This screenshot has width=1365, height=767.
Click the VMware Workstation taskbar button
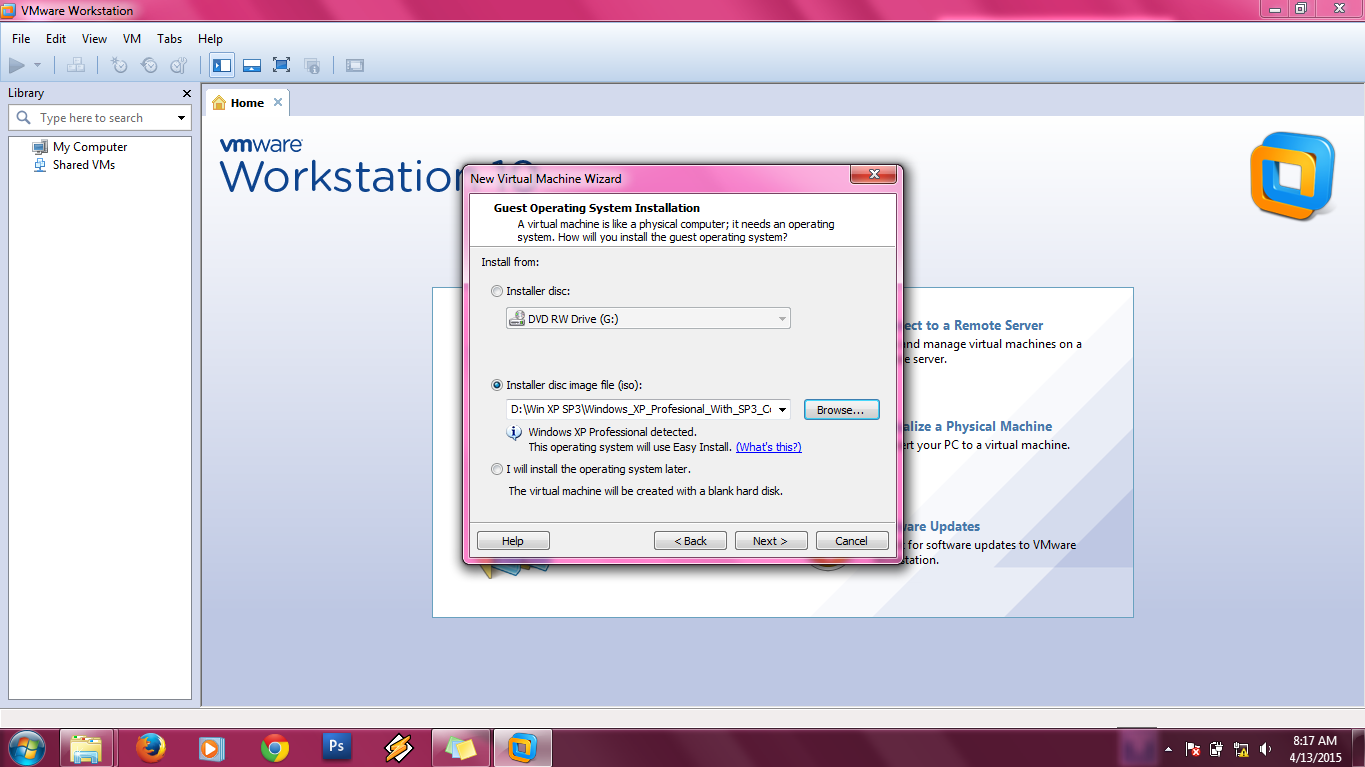(523, 748)
